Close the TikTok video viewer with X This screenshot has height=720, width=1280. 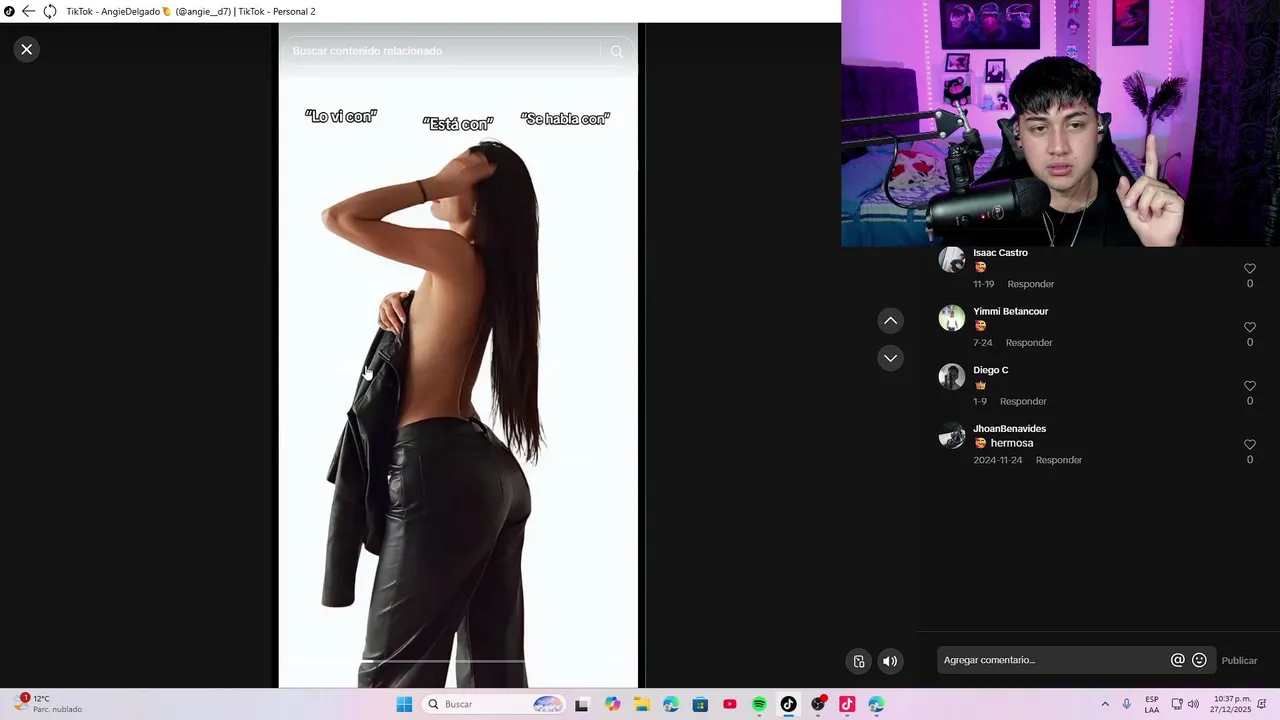pos(27,49)
